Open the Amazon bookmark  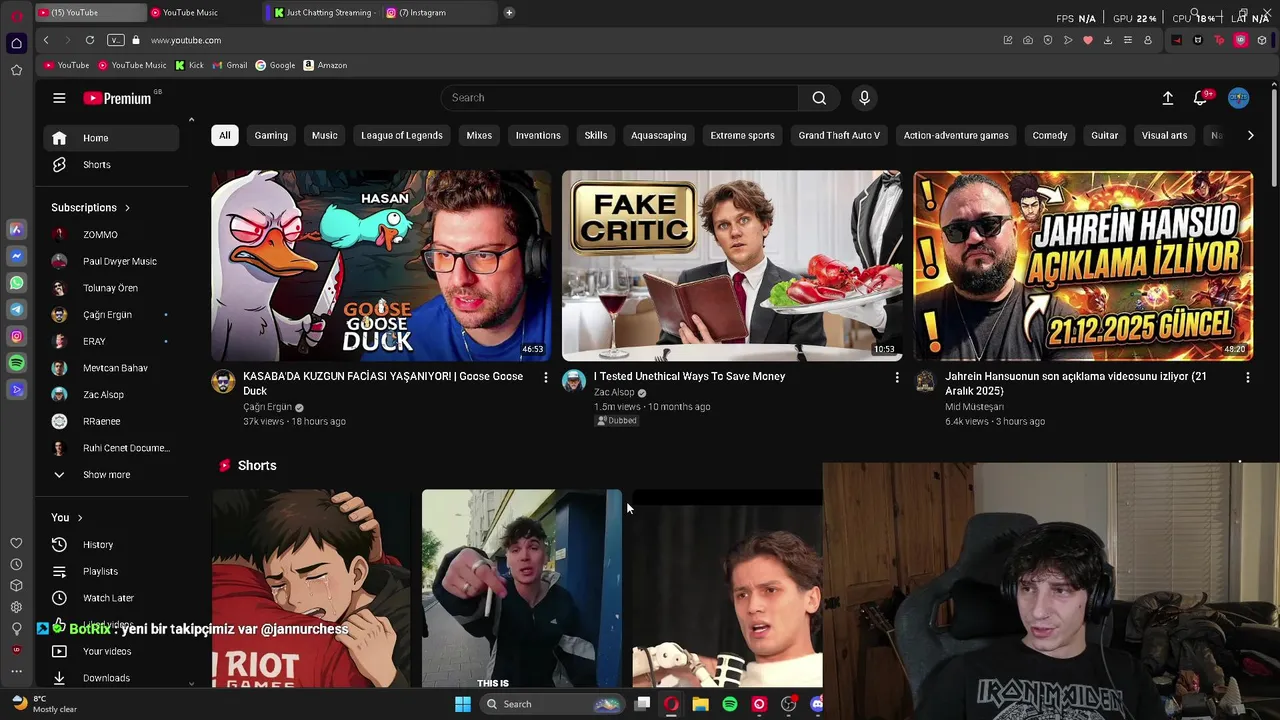(x=325, y=65)
